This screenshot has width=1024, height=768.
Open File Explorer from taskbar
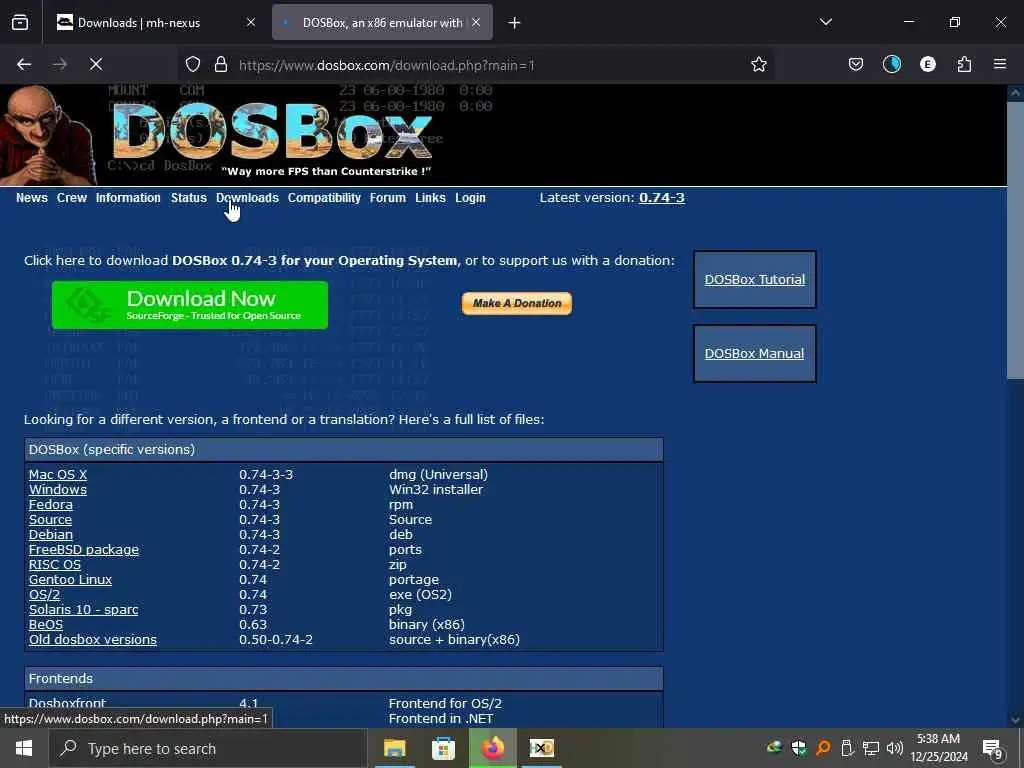tap(394, 748)
